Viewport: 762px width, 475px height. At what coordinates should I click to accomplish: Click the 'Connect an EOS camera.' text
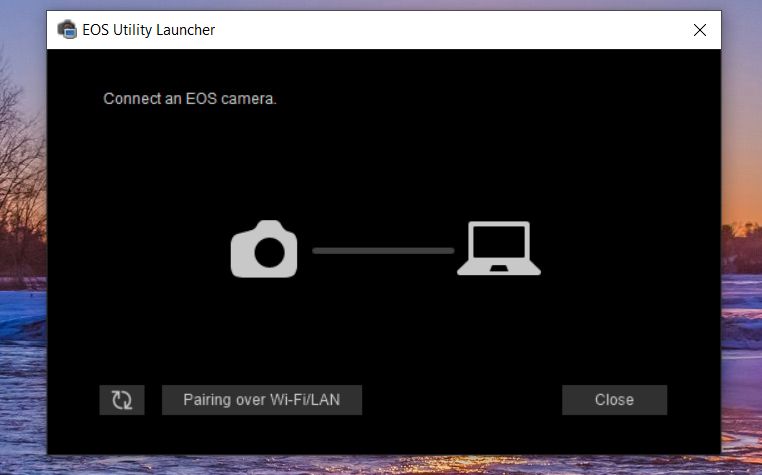190,99
